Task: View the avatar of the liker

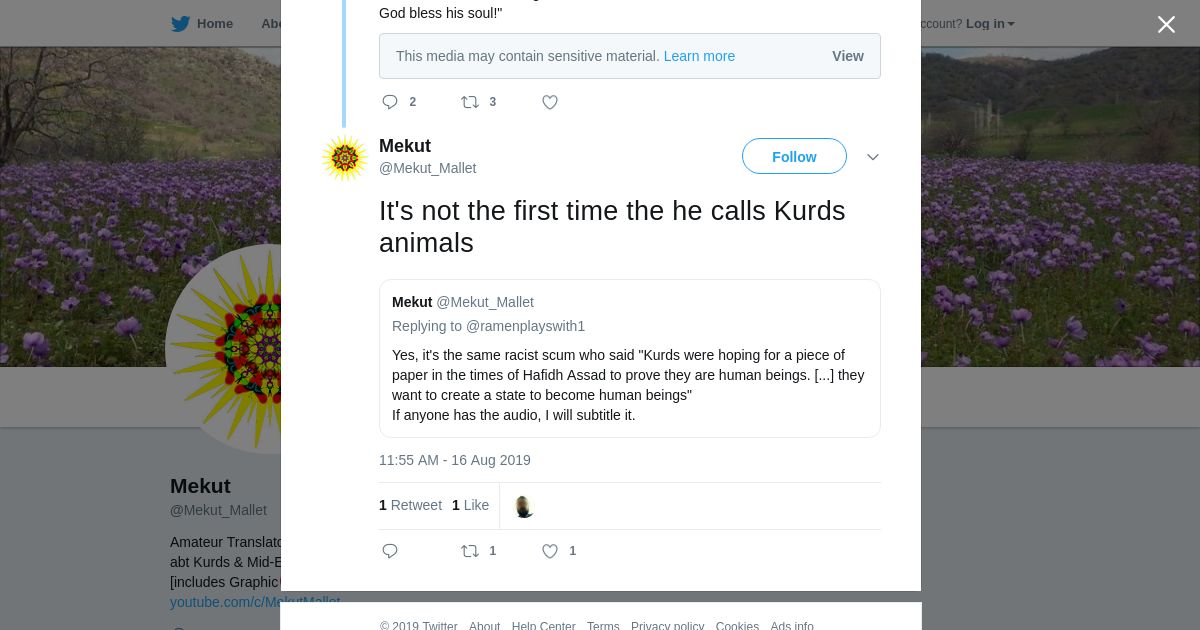Action: pos(523,506)
